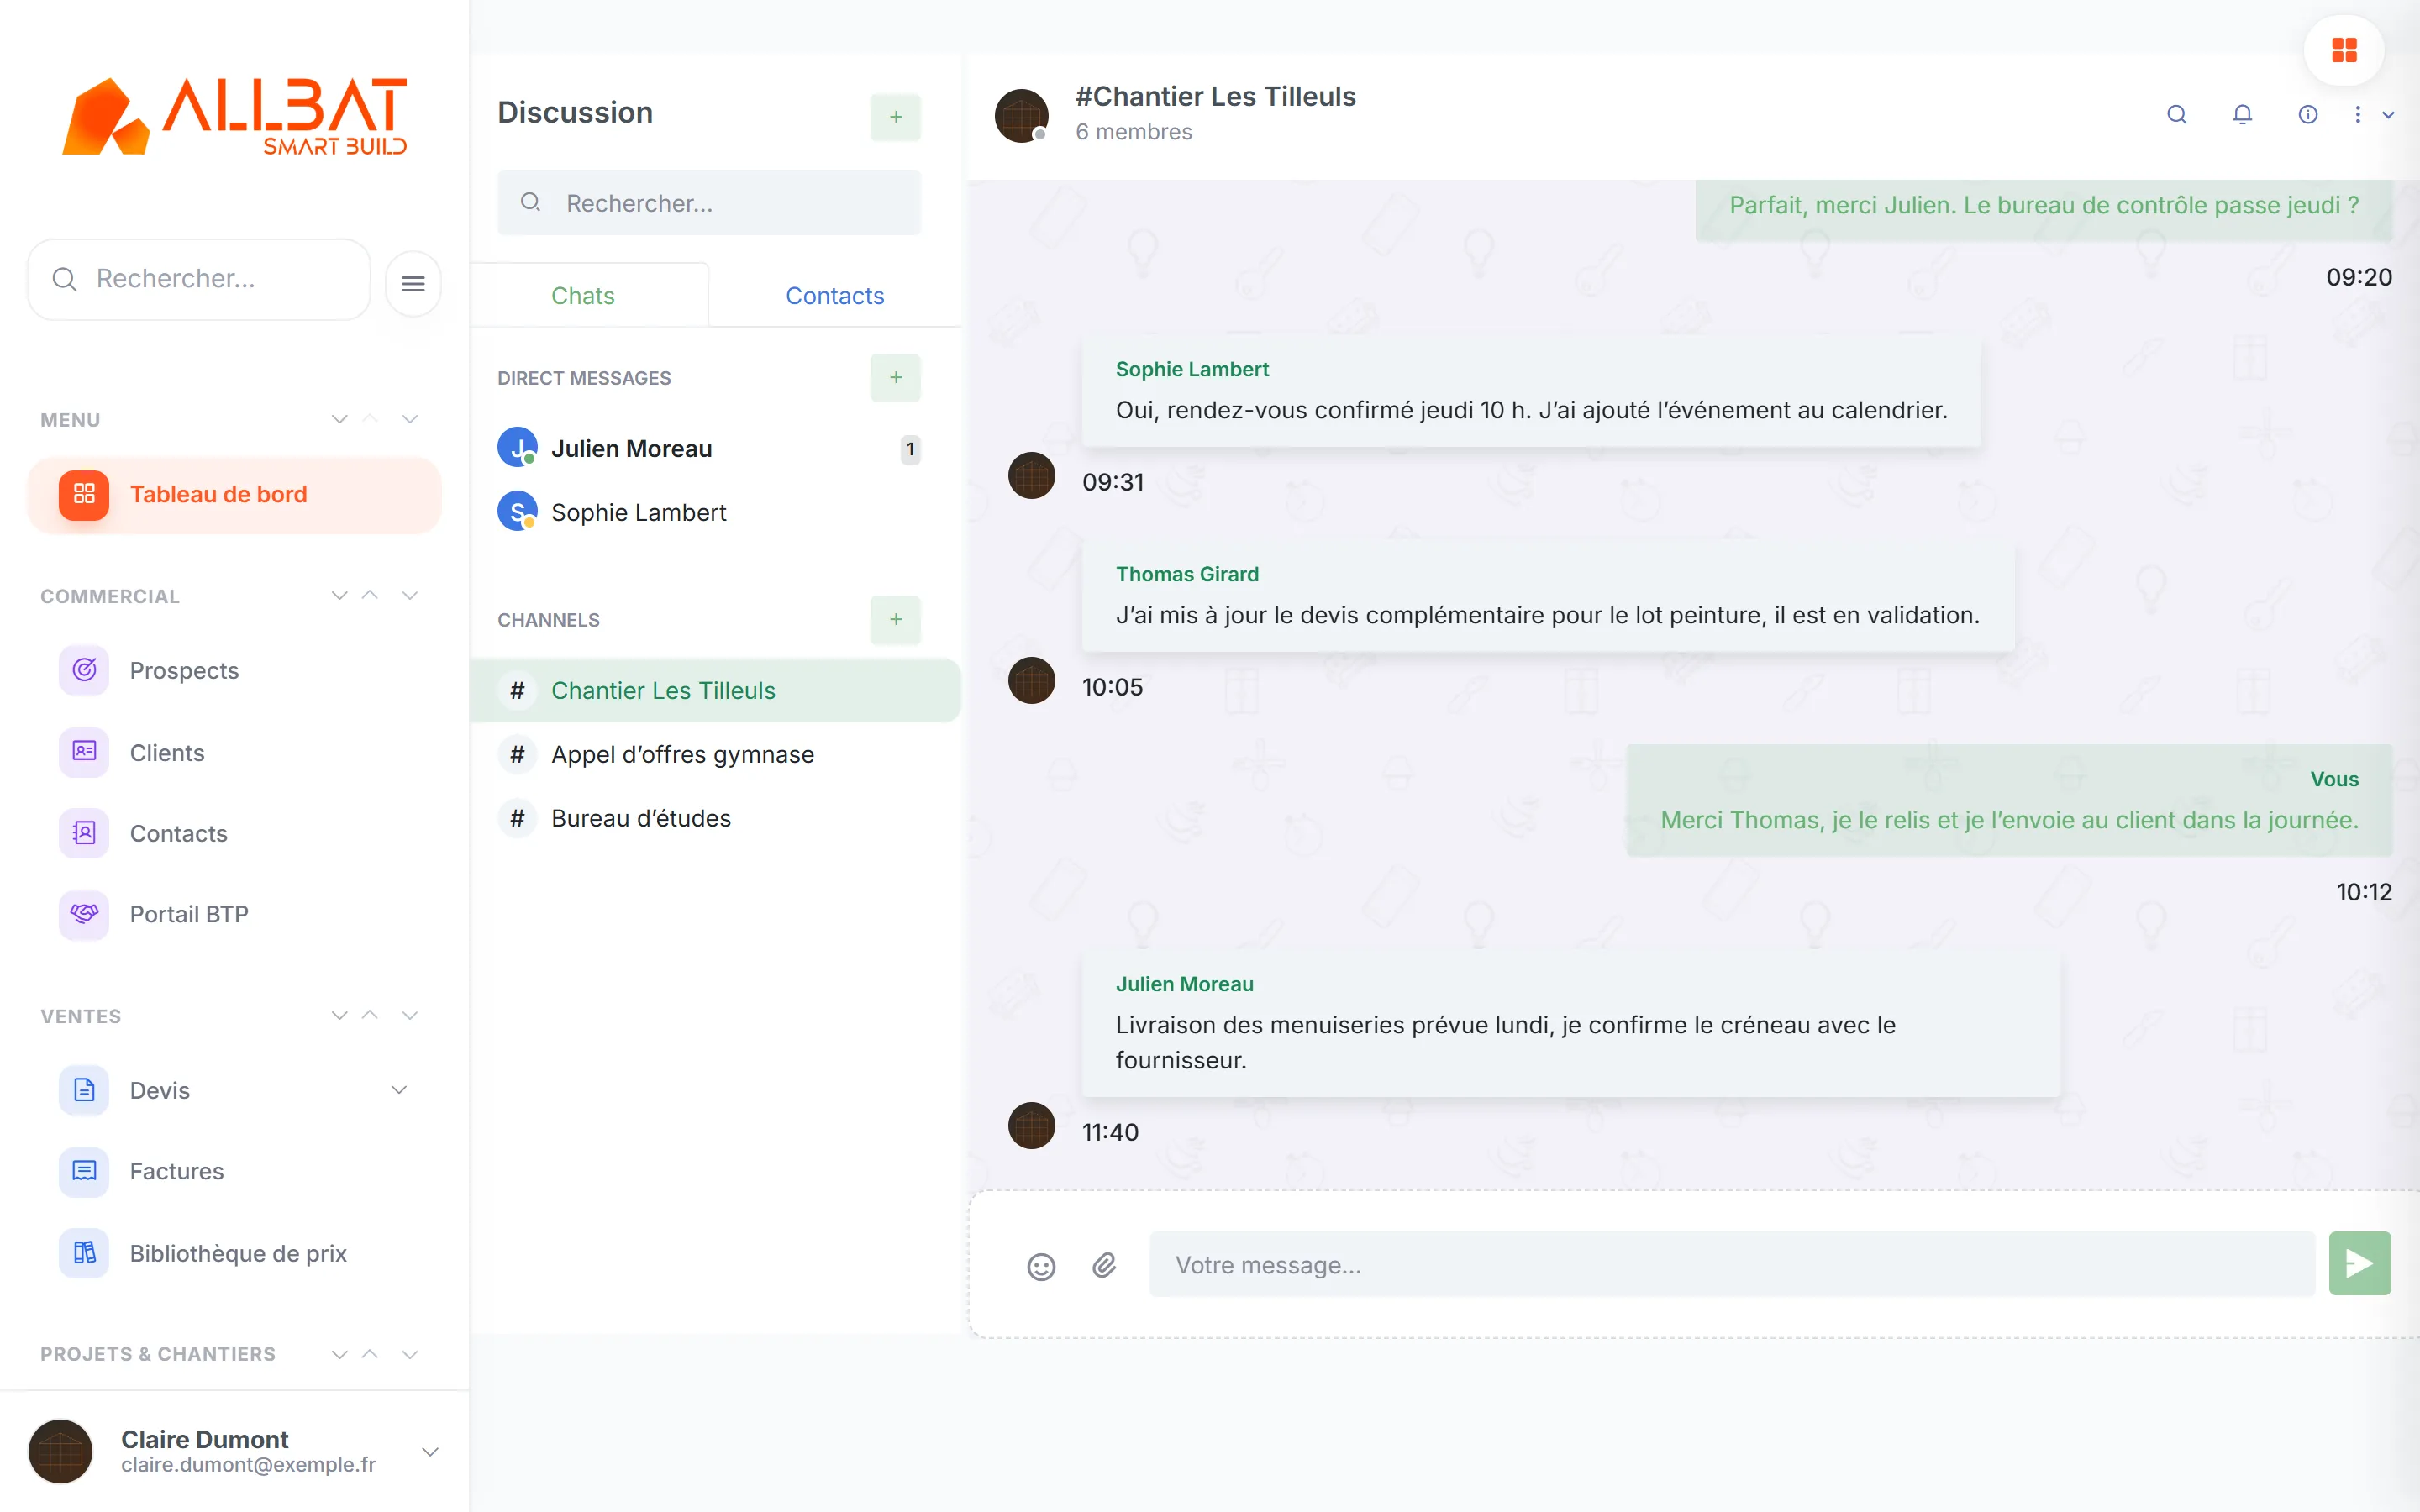This screenshot has width=2420, height=1512.
Task: Collapse the COMMERCIAL section up chevron
Action: tap(370, 595)
